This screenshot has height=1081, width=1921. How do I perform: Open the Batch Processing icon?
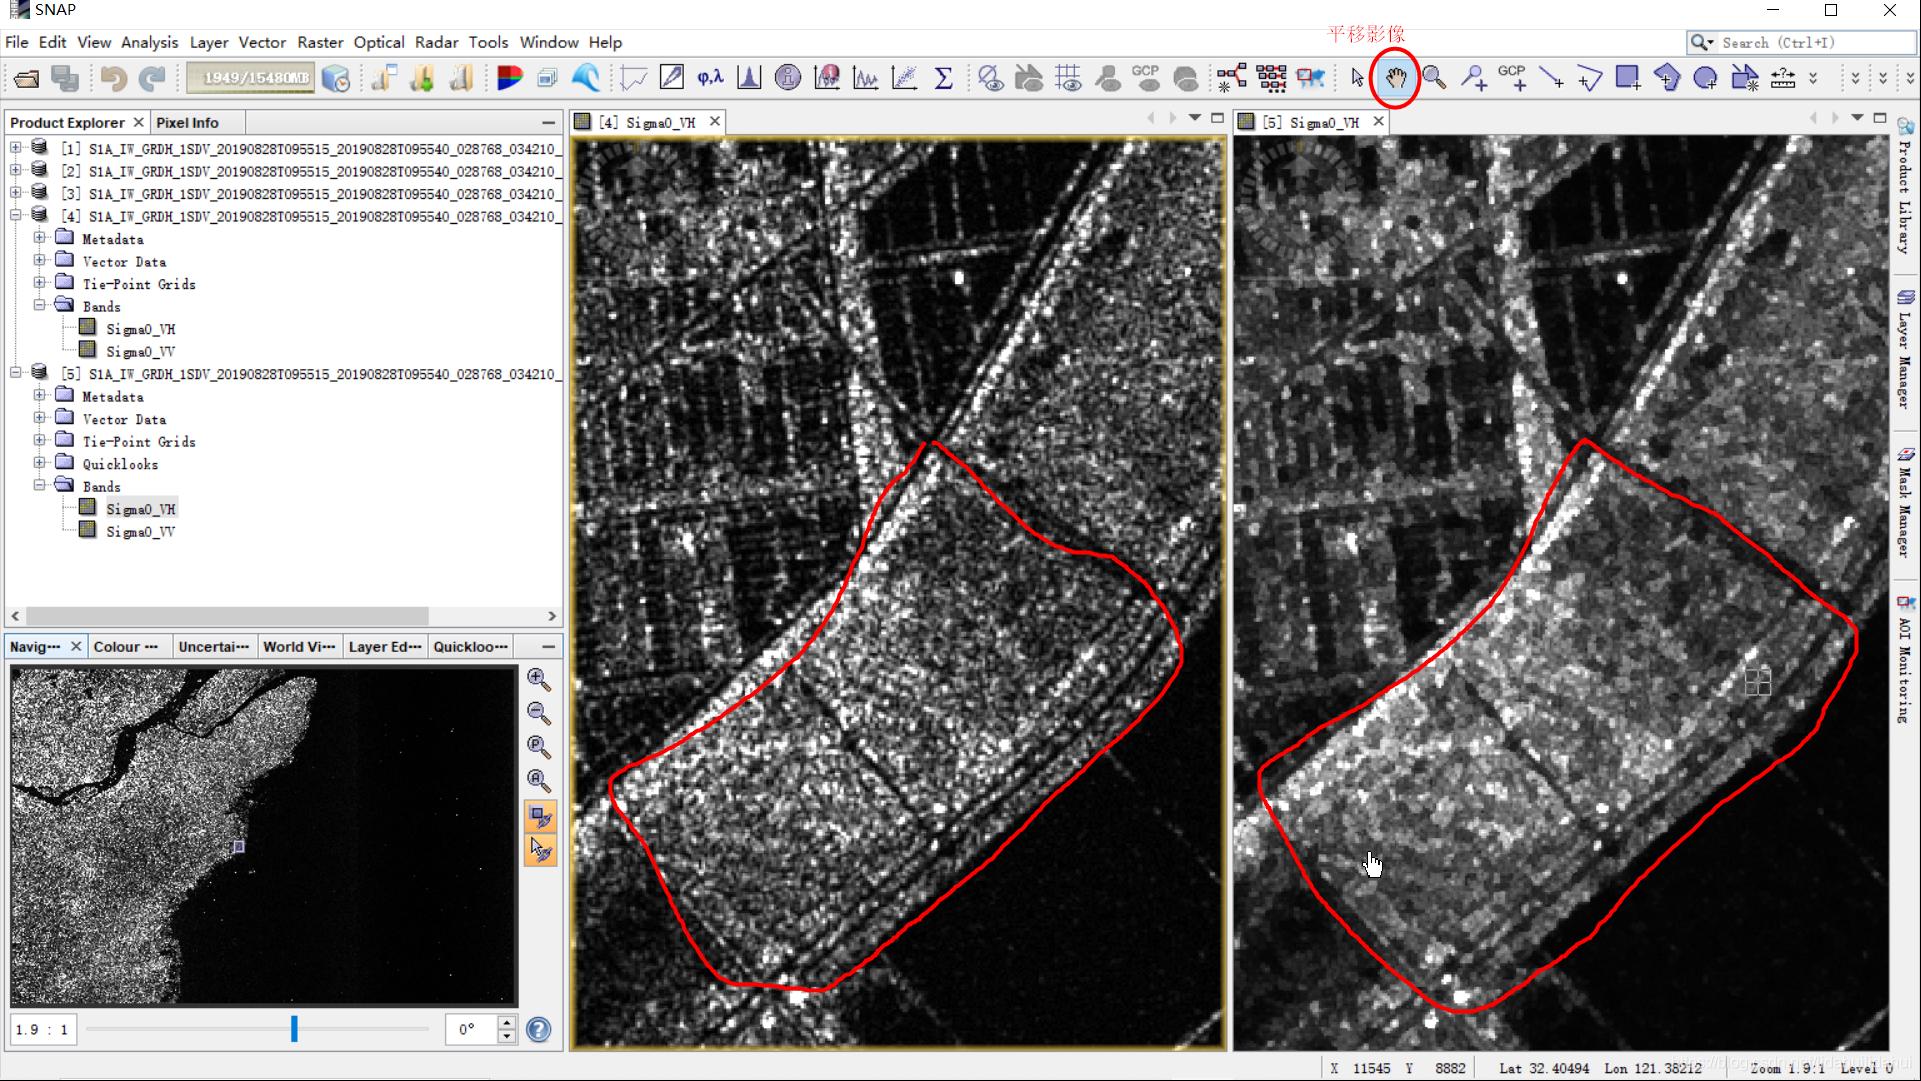tap(1271, 78)
